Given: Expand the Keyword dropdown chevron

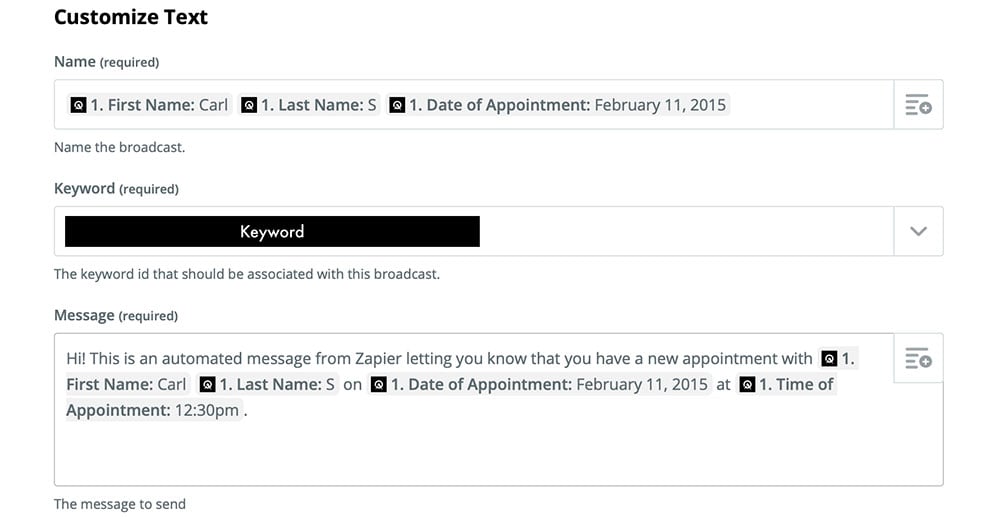Looking at the screenshot, I should coord(918,231).
